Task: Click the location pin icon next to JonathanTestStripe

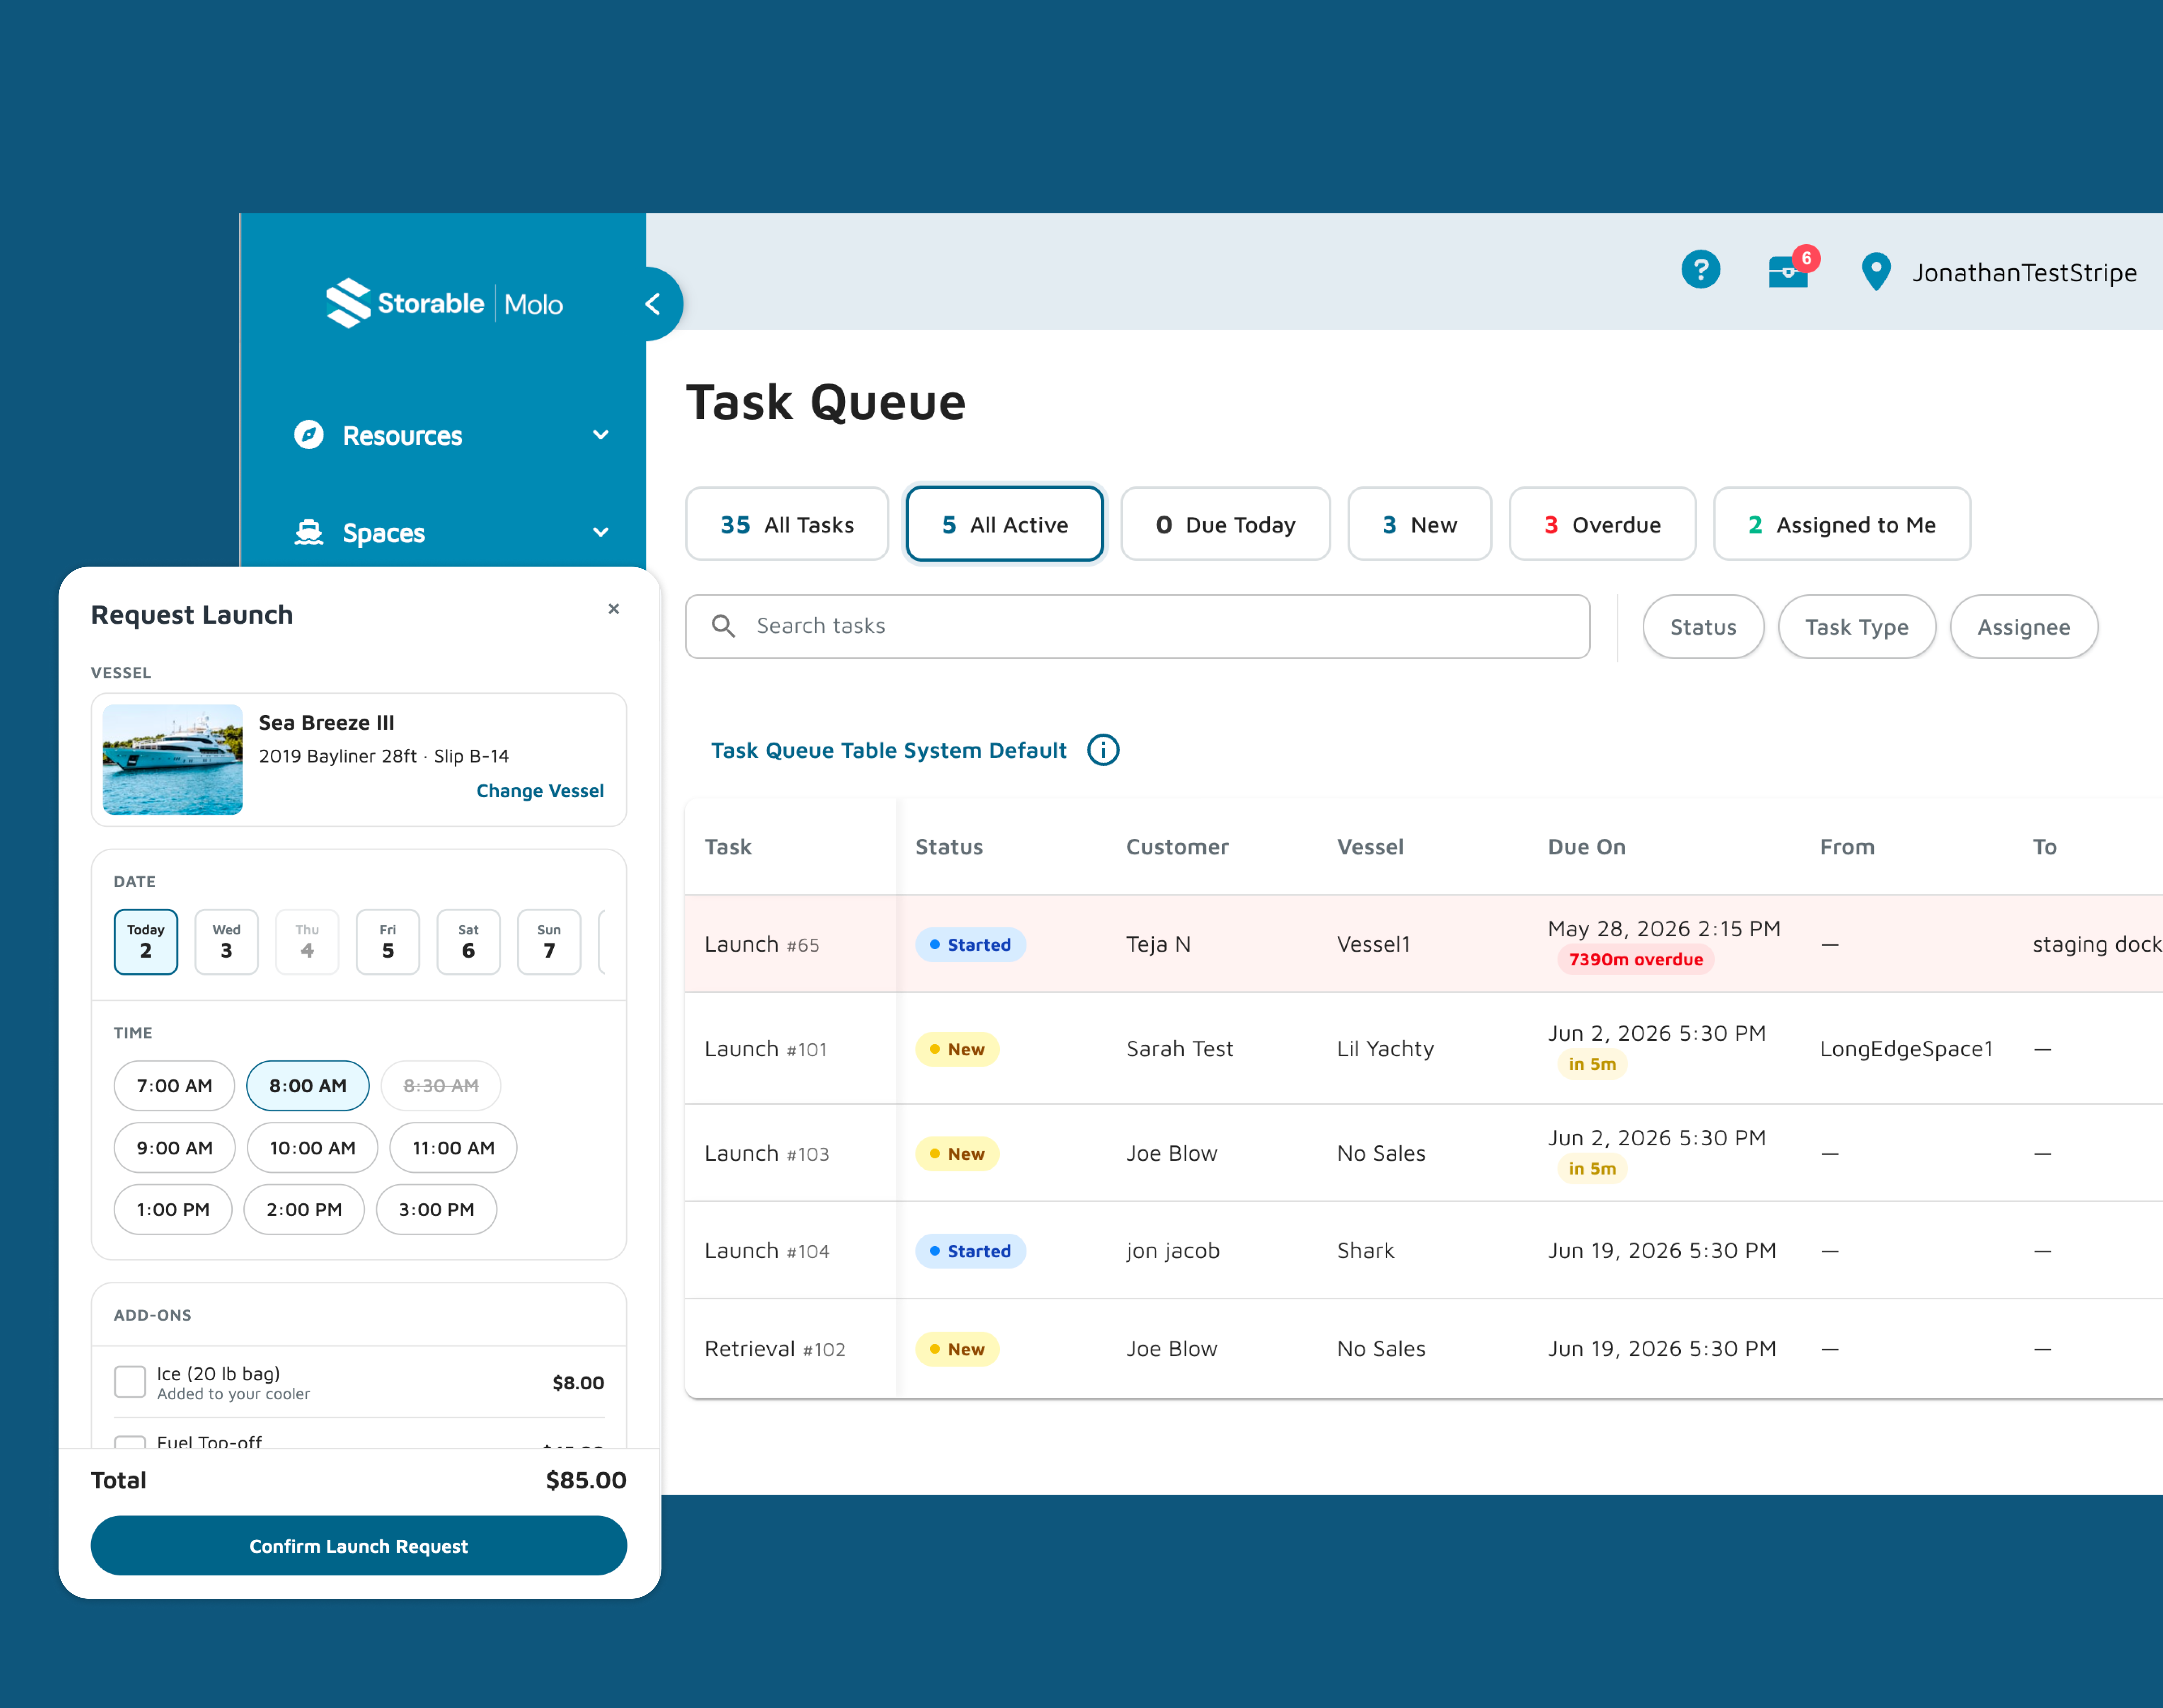Action: tap(1876, 271)
